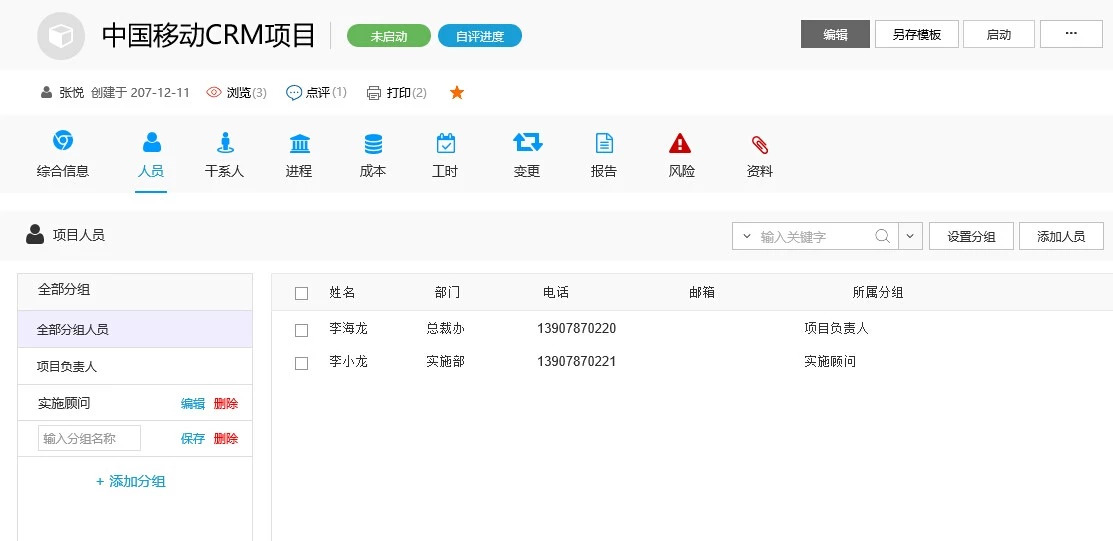Click the 添加人员 button
Viewport: 1113px width, 541px height.
(1060, 237)
